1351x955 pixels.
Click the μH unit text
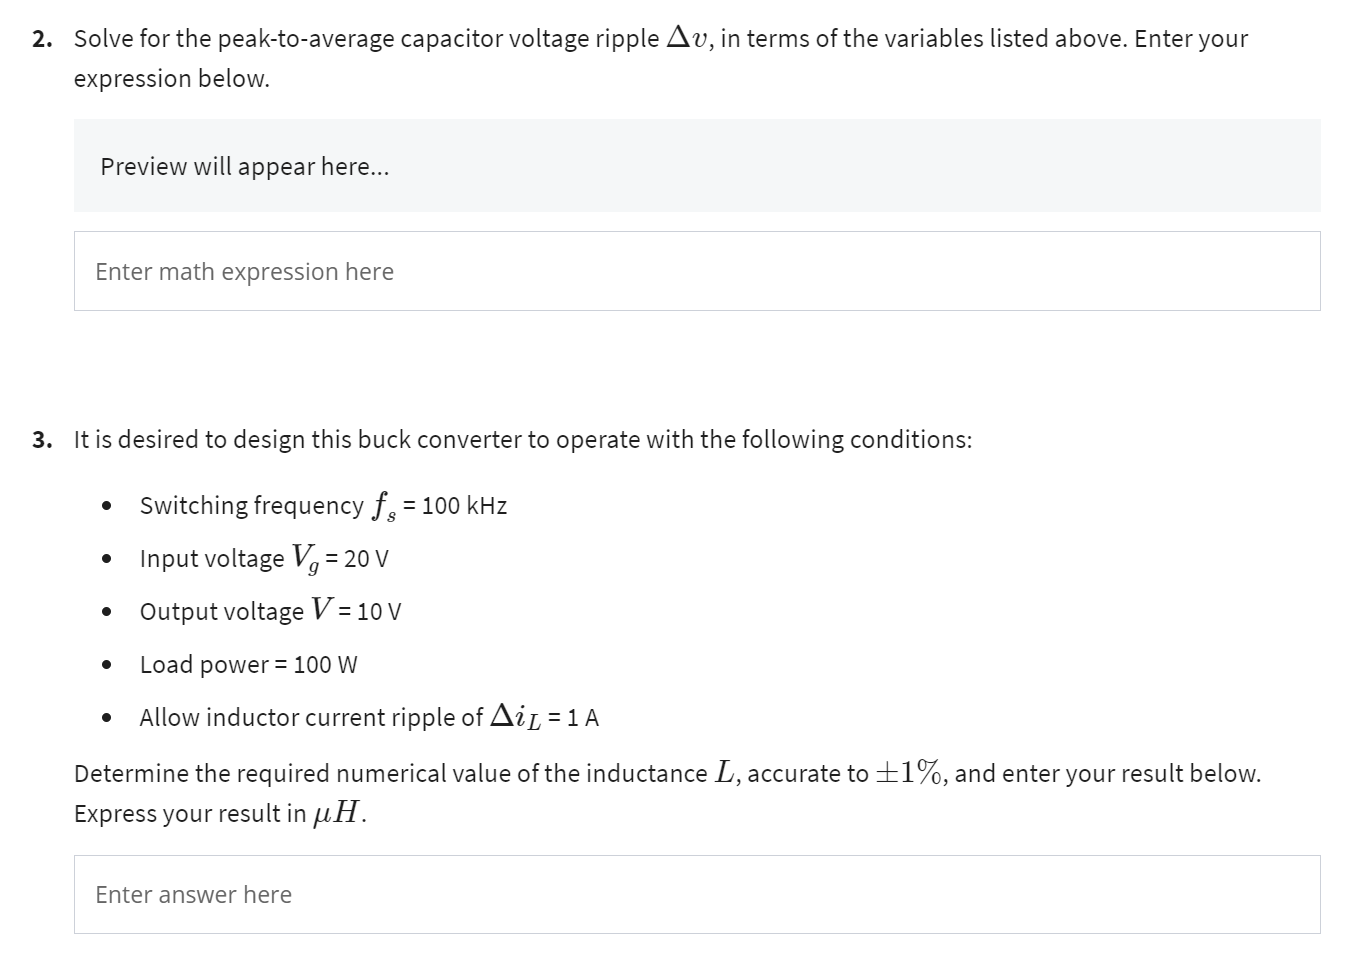point(332,812)
